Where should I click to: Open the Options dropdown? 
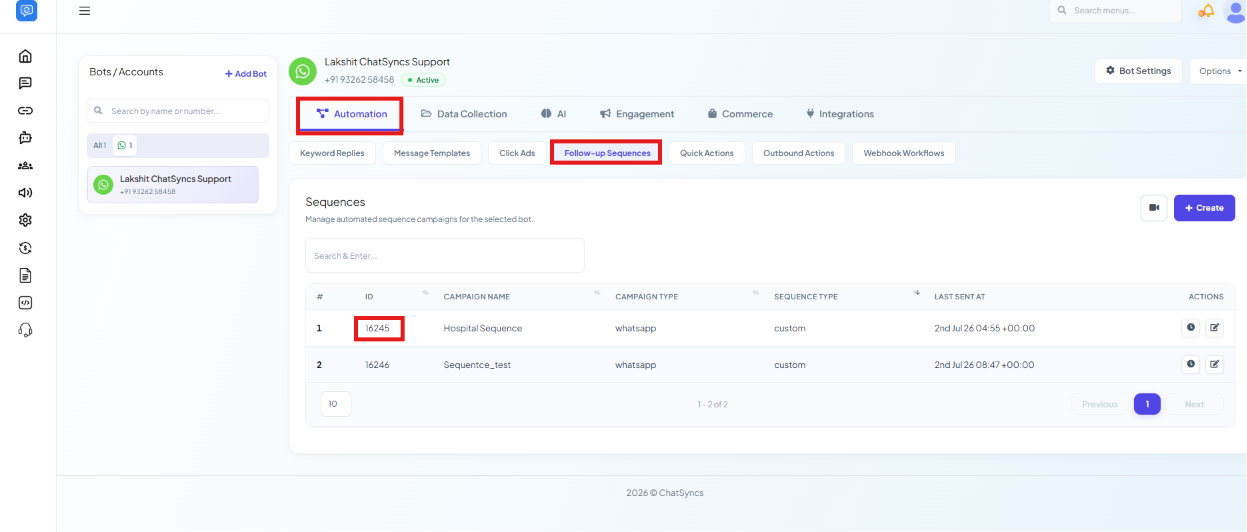pyautogui.click(x=1219, y=71)
